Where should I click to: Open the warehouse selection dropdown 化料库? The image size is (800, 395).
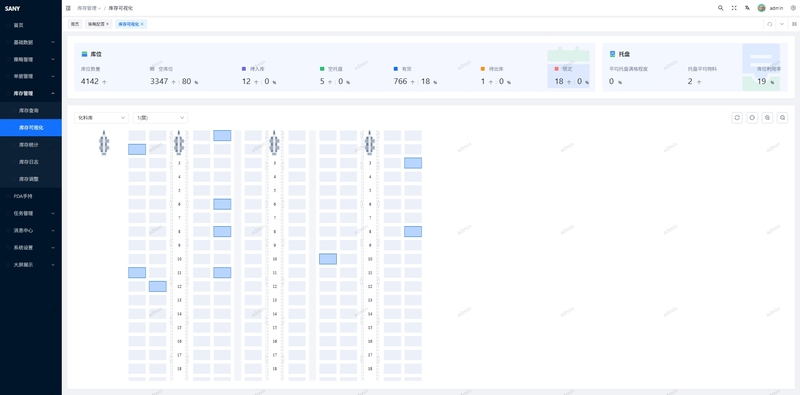tap(102, 118)
